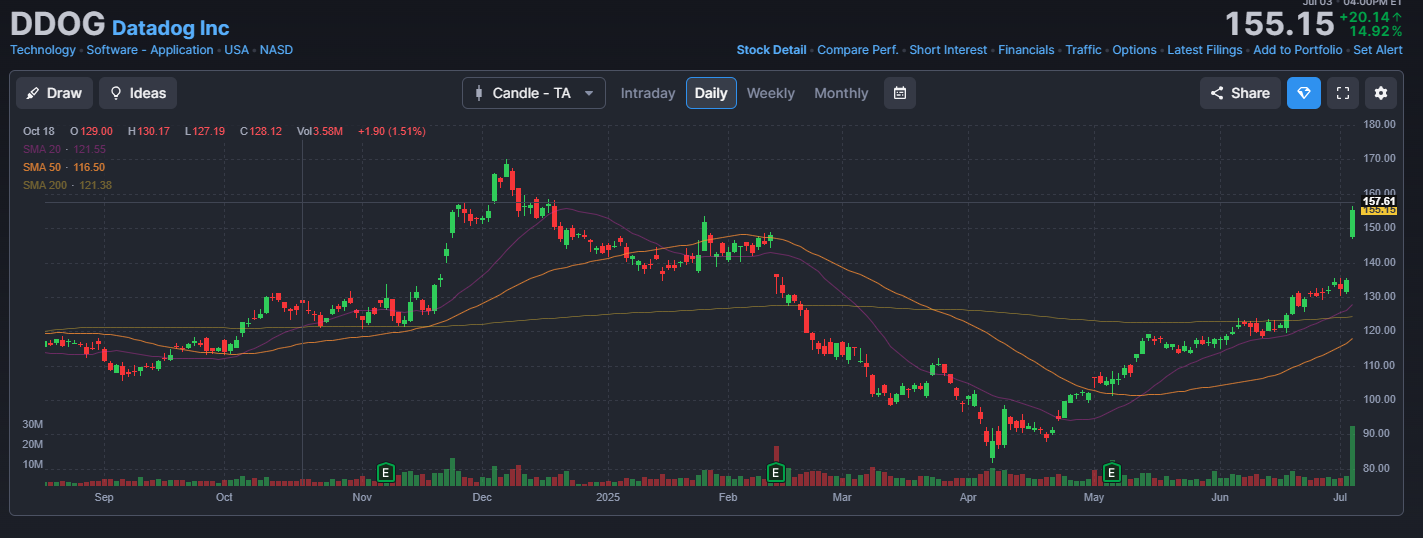Open the Short Interest link
The height and width of the screenshot is (538, 1423).
point(948,50)
